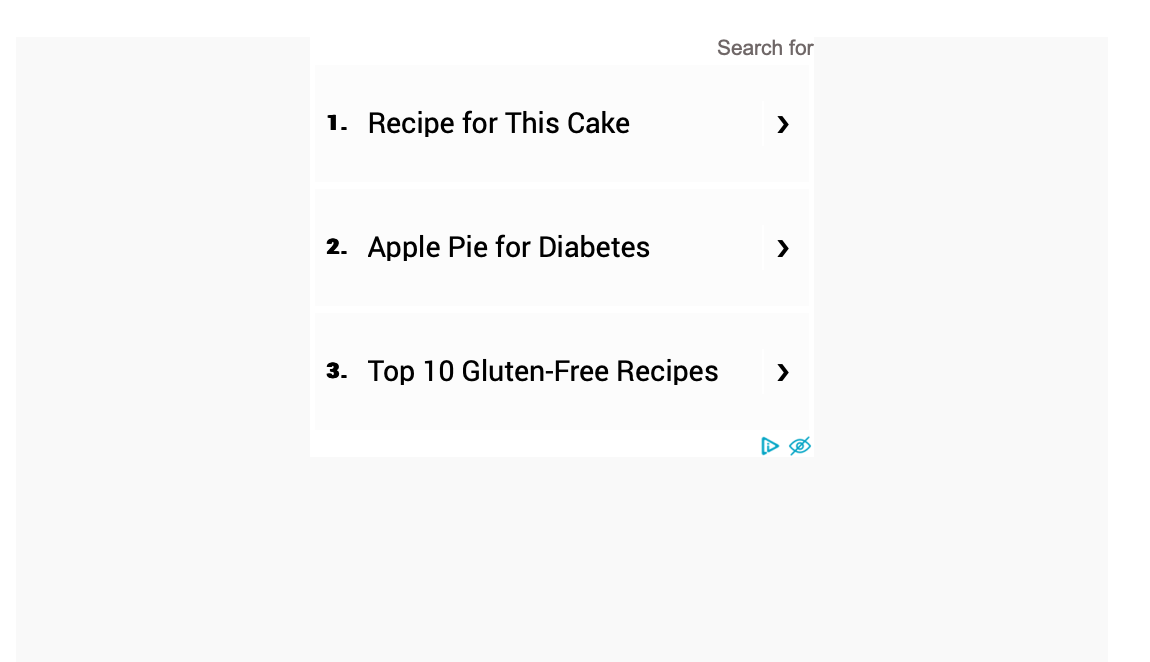Viewport: 1150px width, 662px height.
Task: Click the arrow beside Recipe for This Cake
Action: pos(783,124)
